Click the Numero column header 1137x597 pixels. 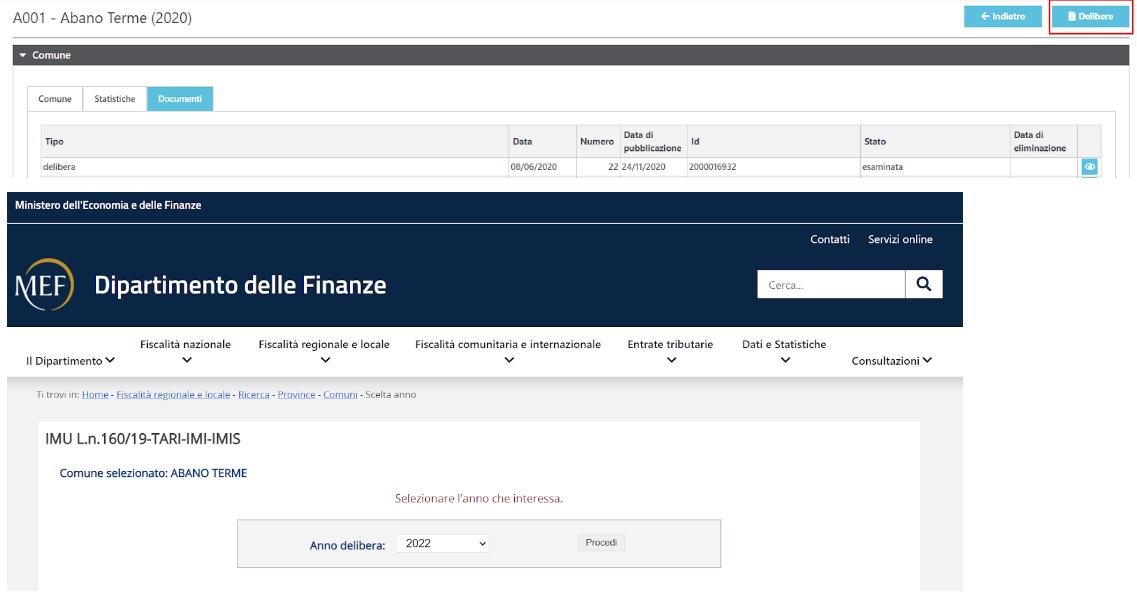coord(597,141)
